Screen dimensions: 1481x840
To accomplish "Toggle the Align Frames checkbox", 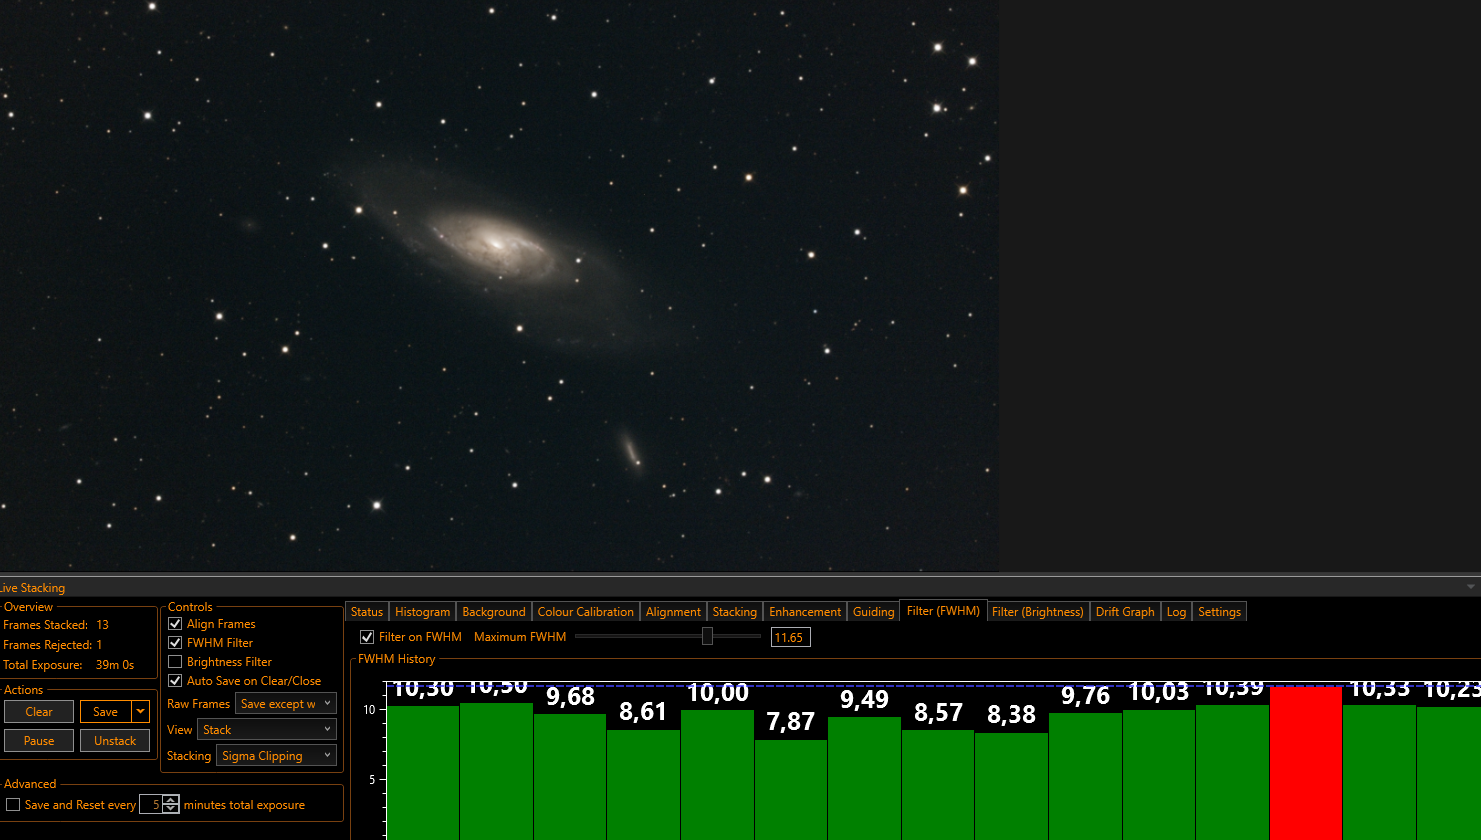I will click(x=175, y=624).
